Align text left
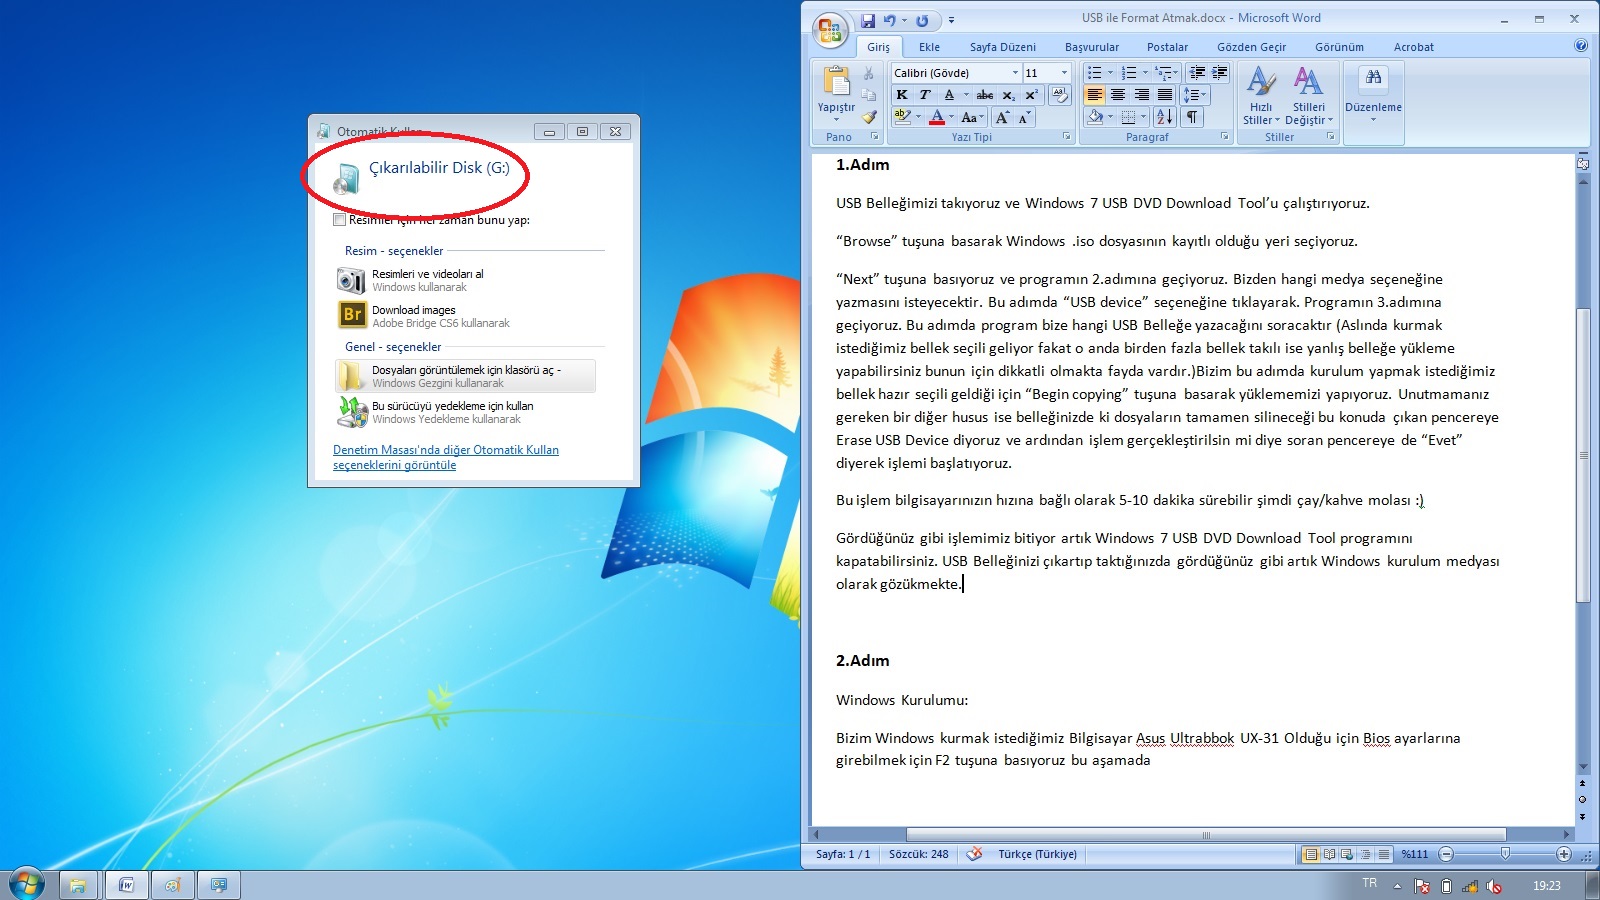 click(x=1095, y=95)
